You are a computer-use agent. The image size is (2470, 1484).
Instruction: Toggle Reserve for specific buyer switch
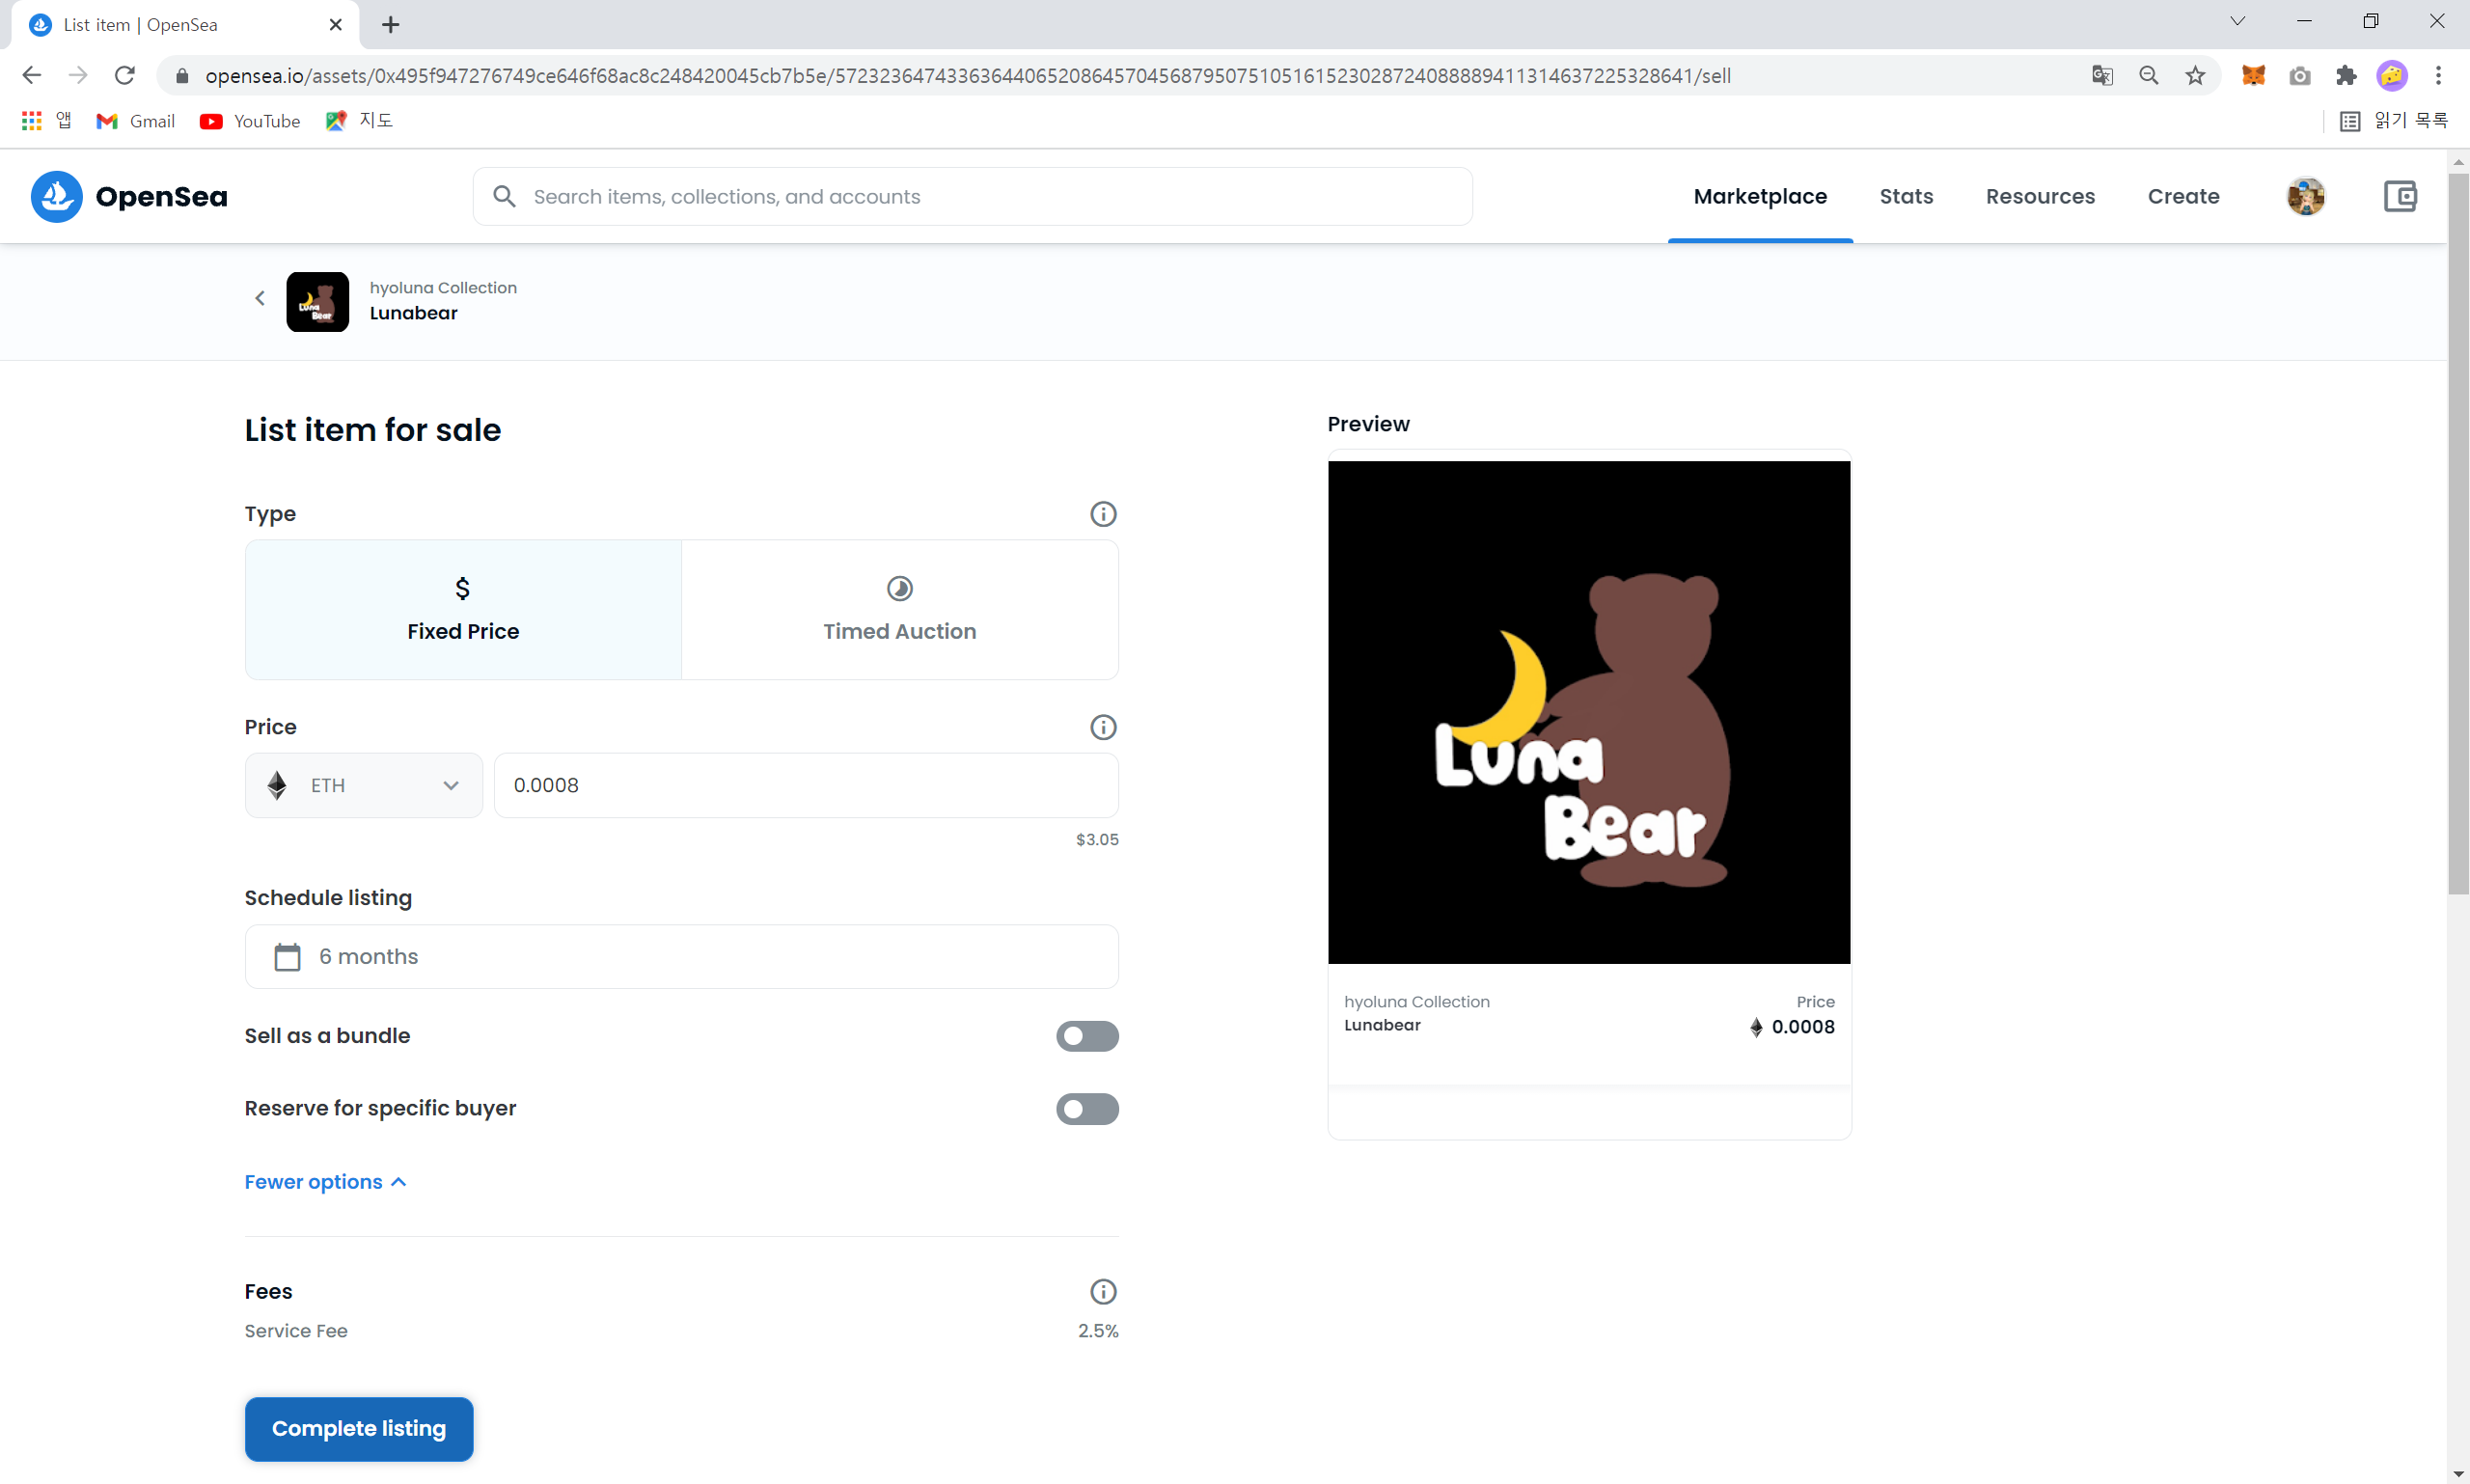(1086, 1109)
